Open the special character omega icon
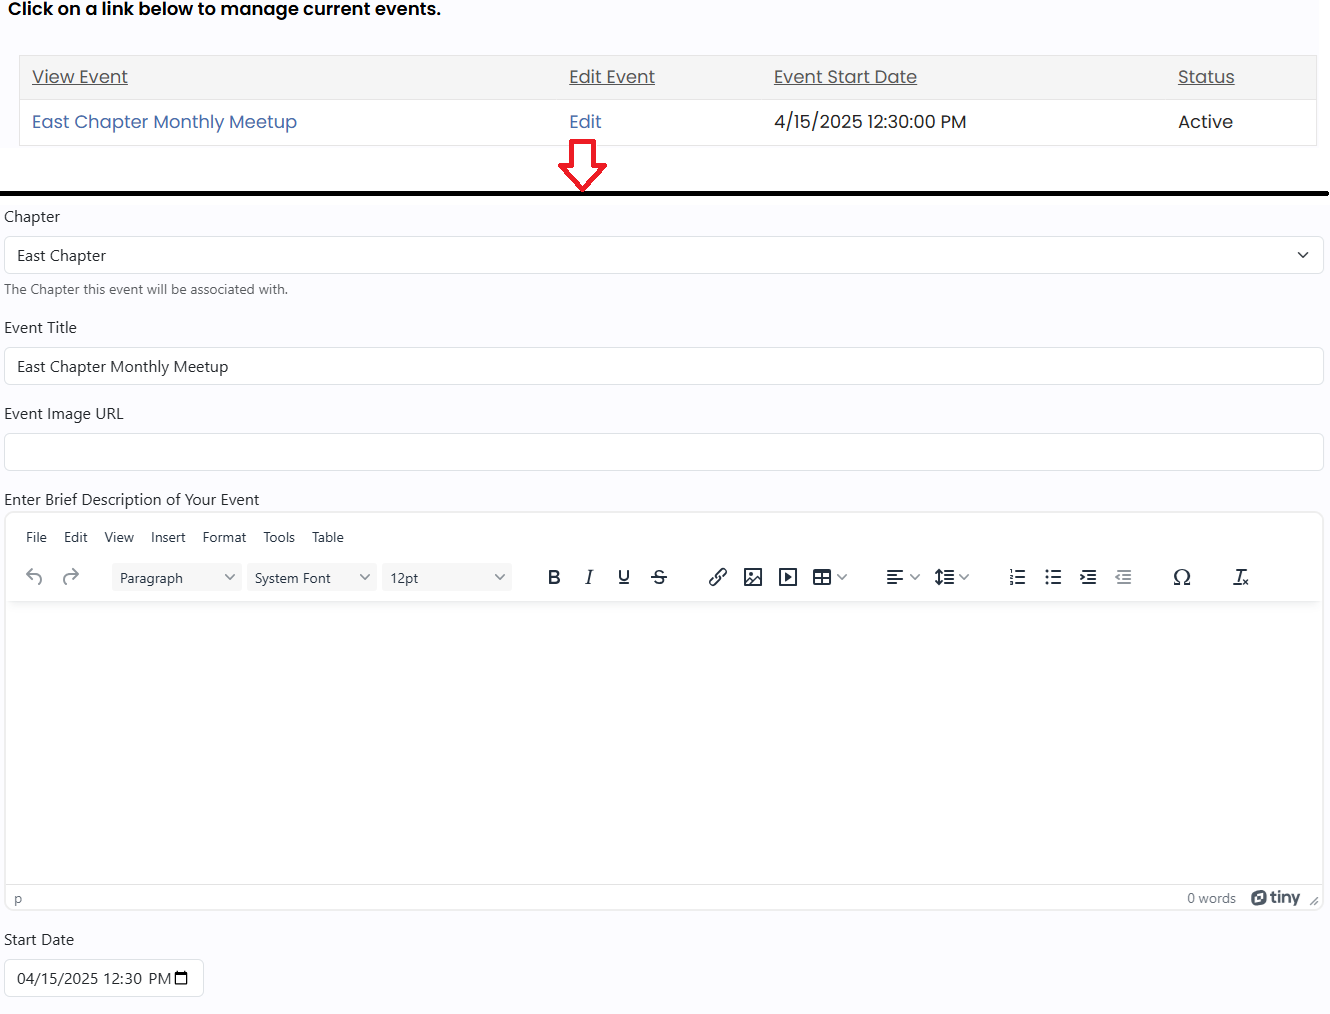Image resolution: width=1330 pixels, height=1014 pixels. 1181,577
